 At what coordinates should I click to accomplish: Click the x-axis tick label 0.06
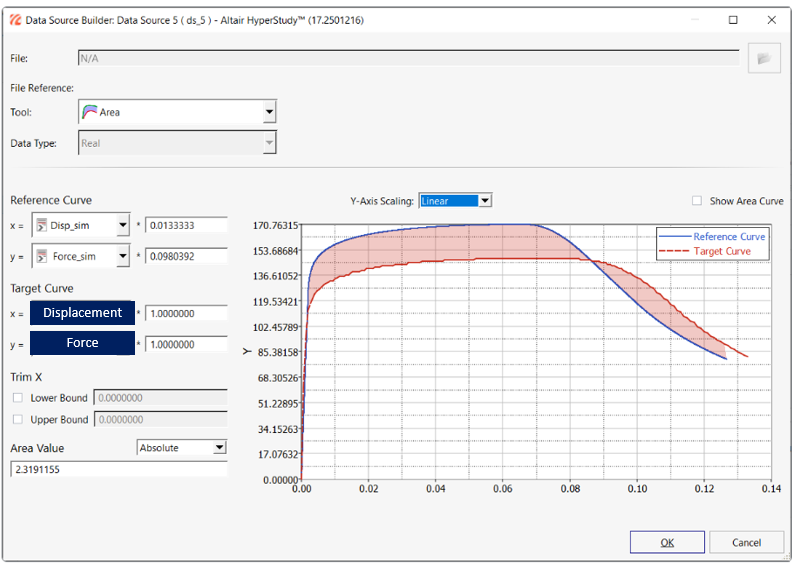(x=503, y=488)
